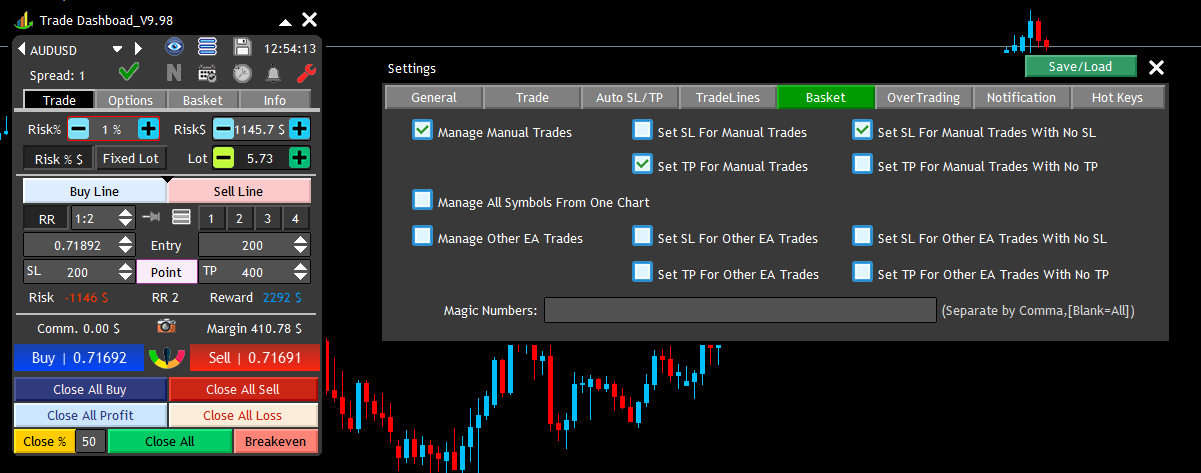Open the Options tab in dashboard
The height and width of the screenshot is (473, 1201).
[131, 100]
